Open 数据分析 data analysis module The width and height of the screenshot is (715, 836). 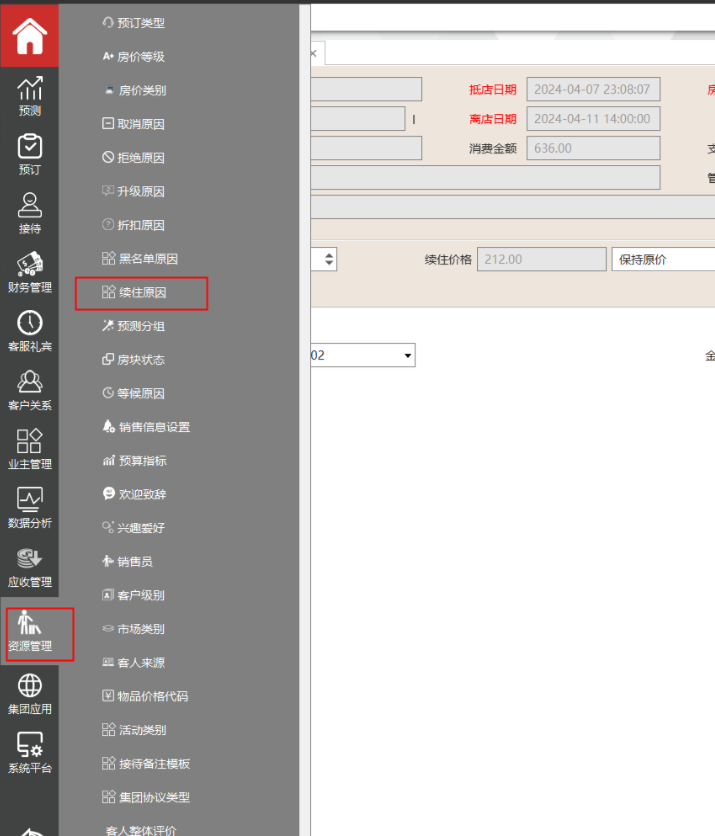tap(29, 507)
